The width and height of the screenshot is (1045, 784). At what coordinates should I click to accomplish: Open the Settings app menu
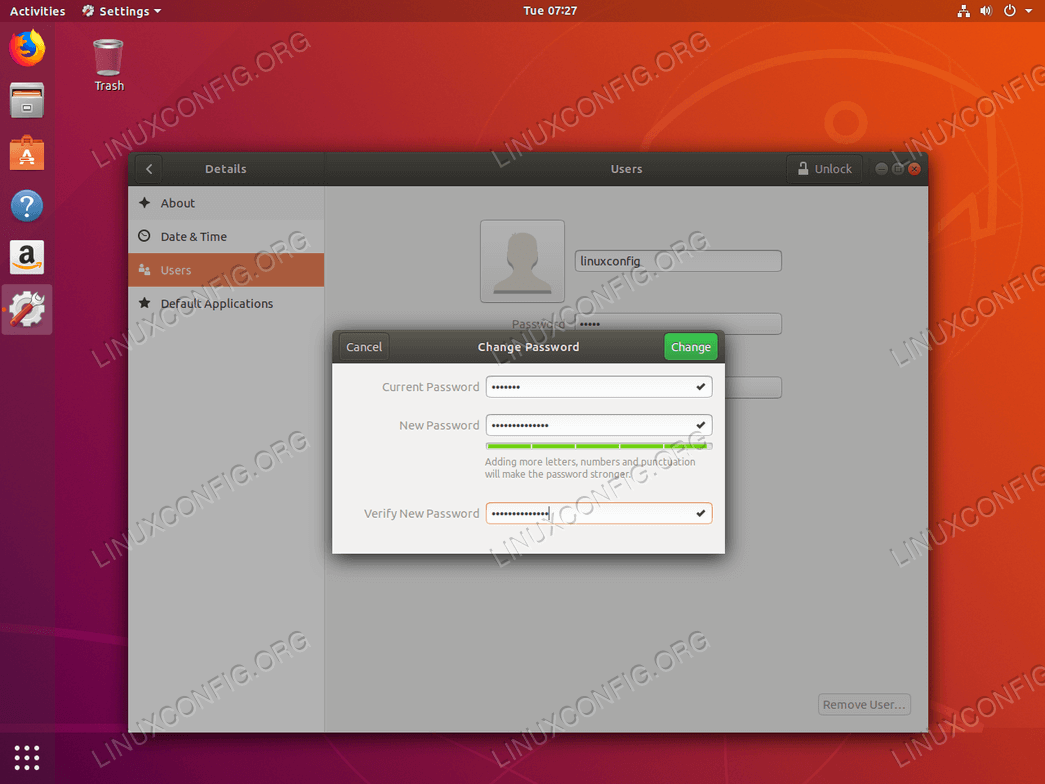click(122, 11)
